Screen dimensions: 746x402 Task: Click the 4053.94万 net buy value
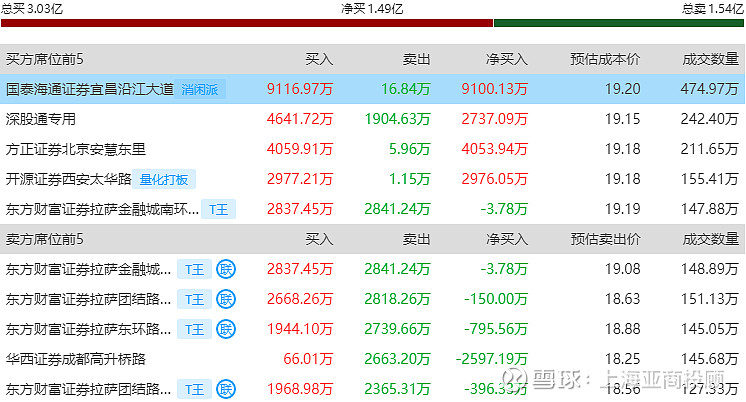click(494, 149)
